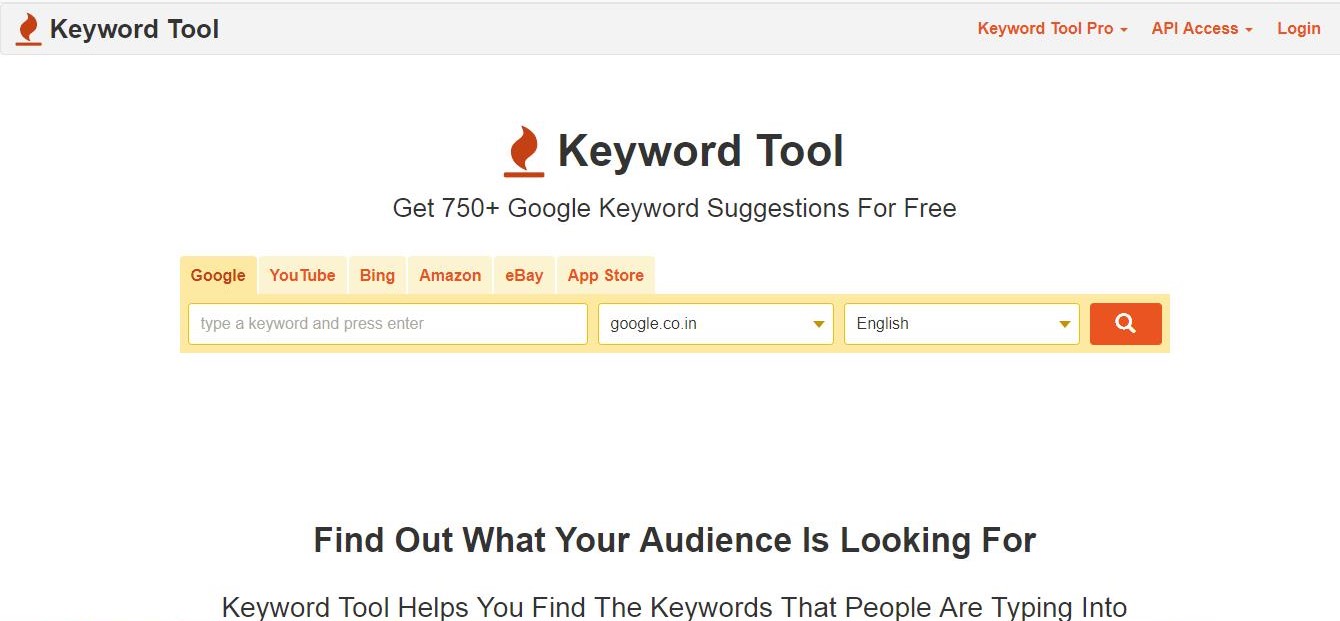This screenshot has height=621, width=1340.
Task: Expand the API Access menu
Action: point(1201,29)
